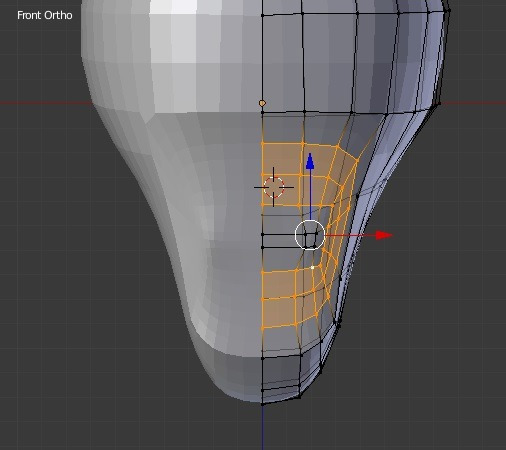Click the blue Z-axis line below the mesh
506x450 pixels.
pos(262,427)
